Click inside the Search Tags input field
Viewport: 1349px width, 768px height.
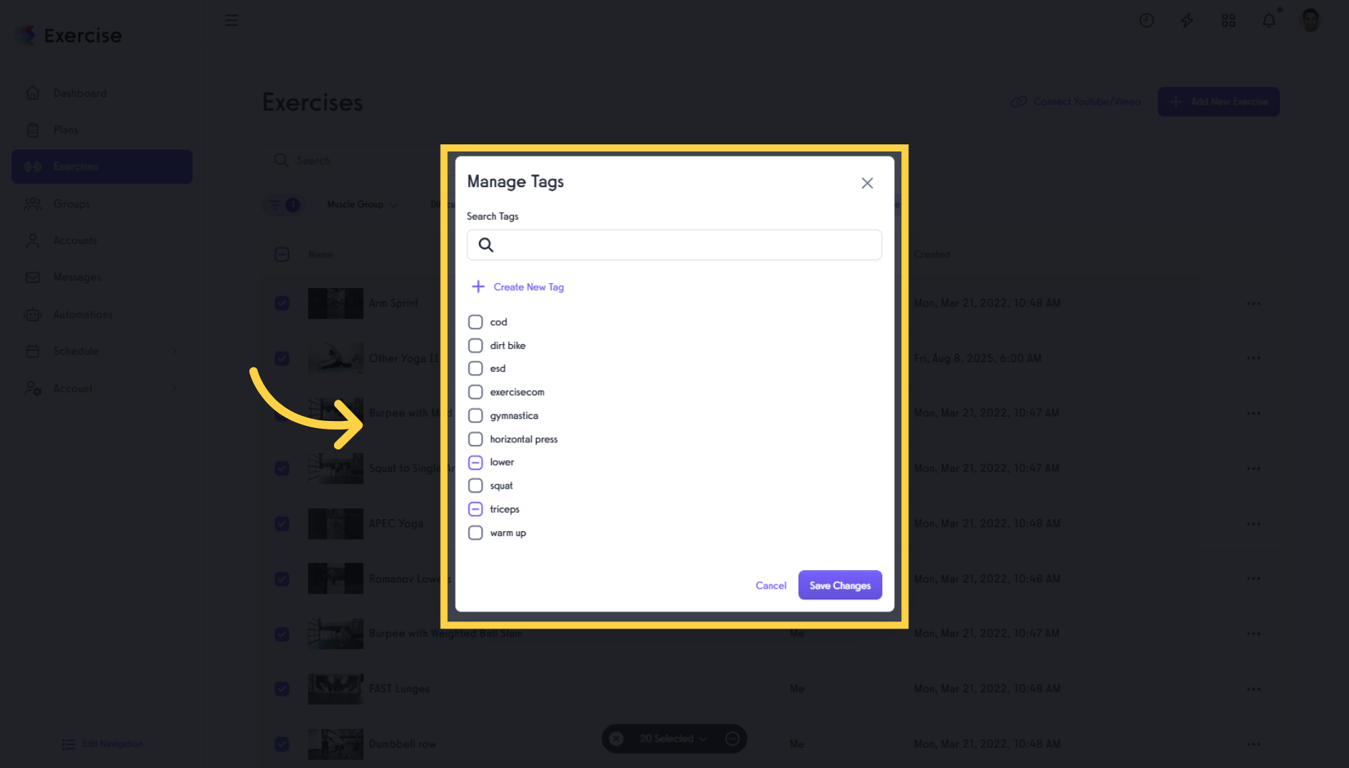coord(673,244)
